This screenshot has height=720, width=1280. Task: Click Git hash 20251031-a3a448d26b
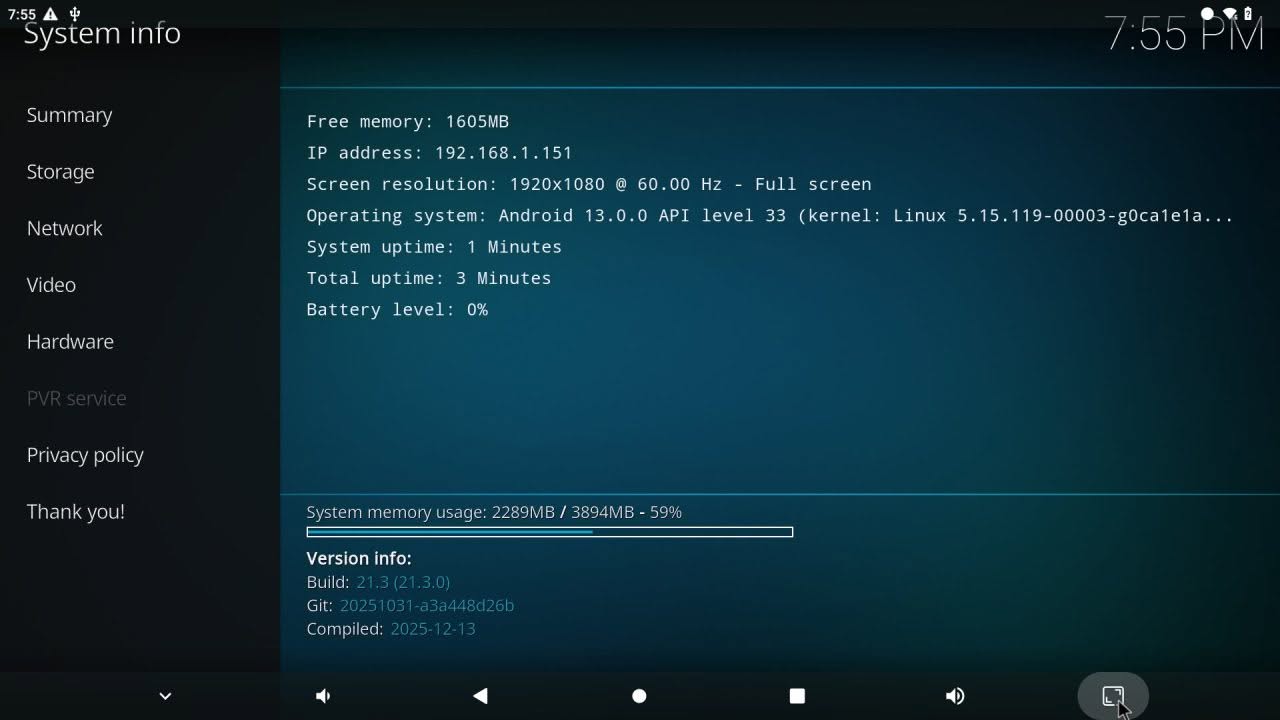point(427,606)
